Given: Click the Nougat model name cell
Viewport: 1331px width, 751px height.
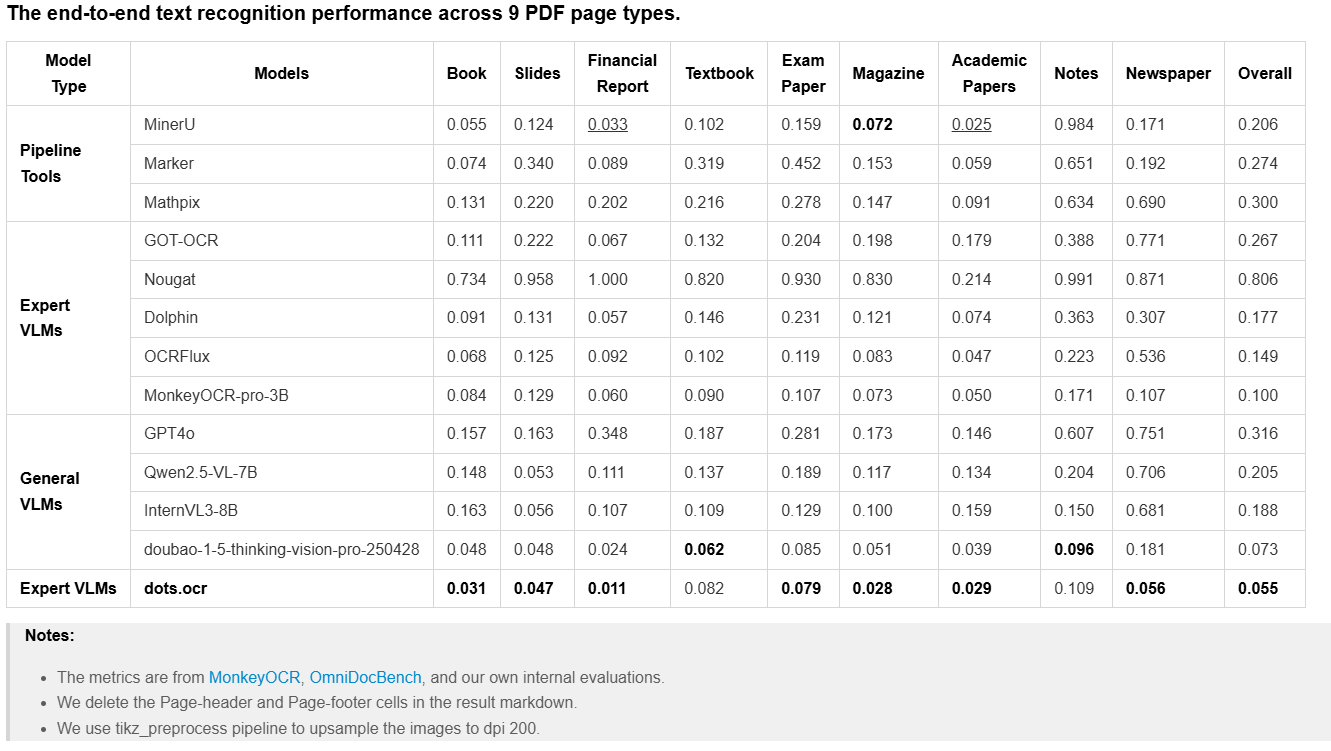Looking at the screenshot, I should pyautogui.click(x=170, y=279).
